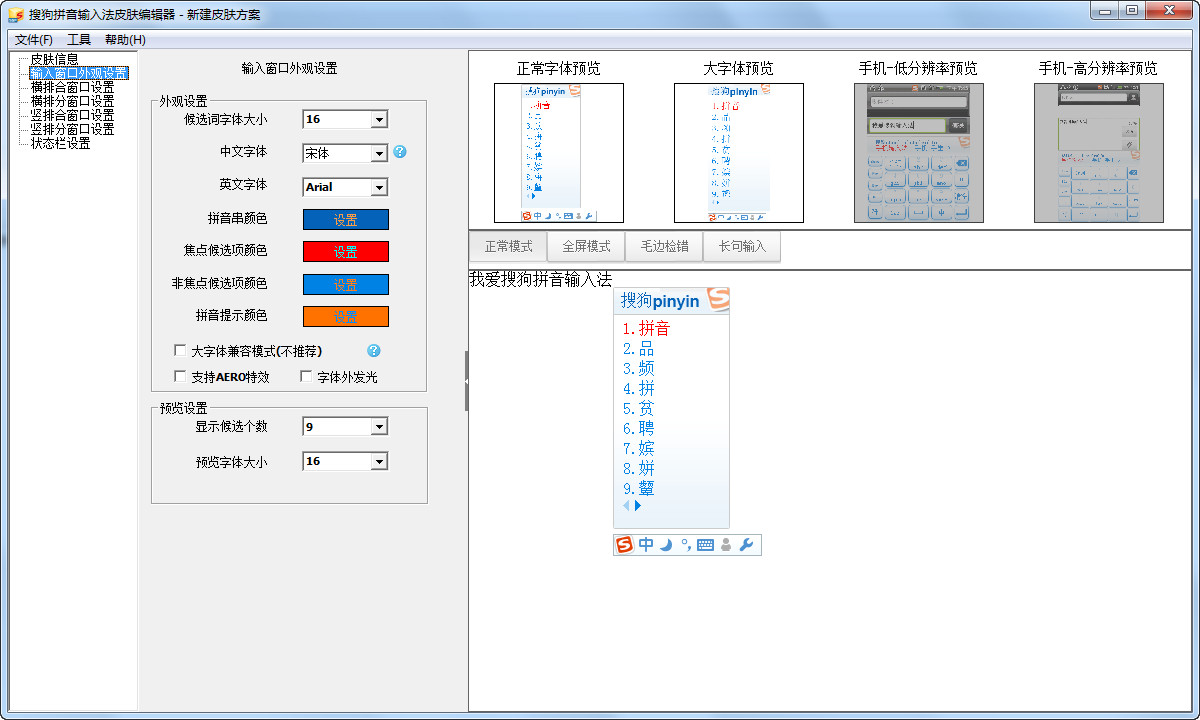
Task: Switch to 正常模式 tab
Action: click(509, 246)
